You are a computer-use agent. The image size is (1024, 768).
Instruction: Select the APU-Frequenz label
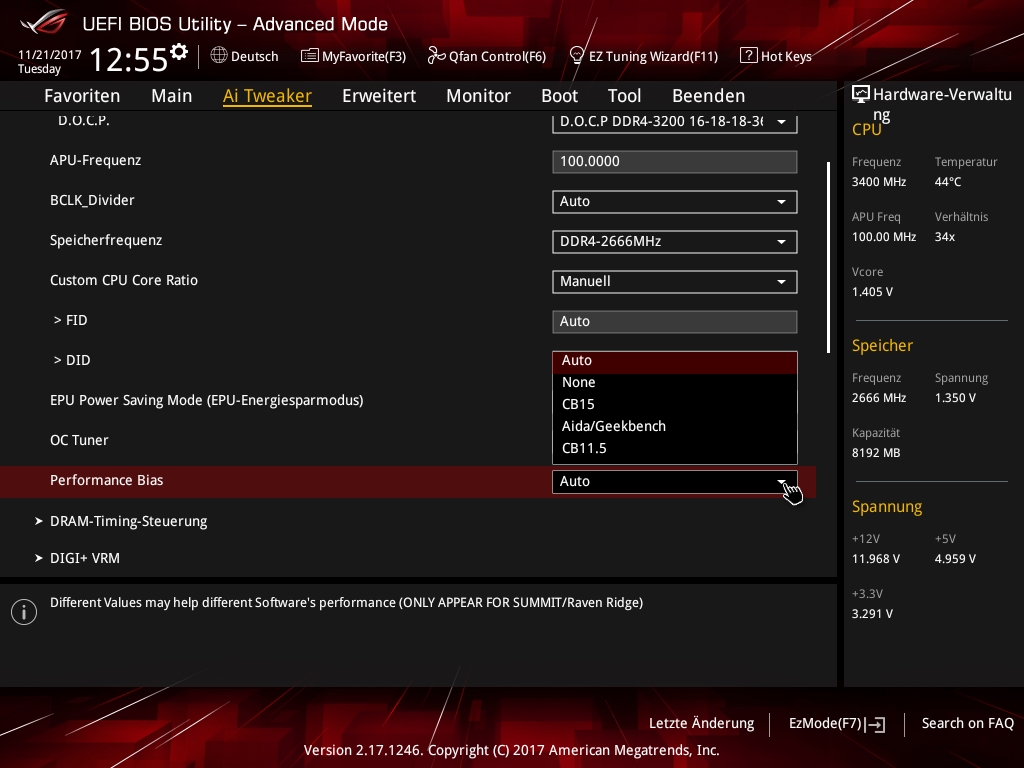(95, 161)
